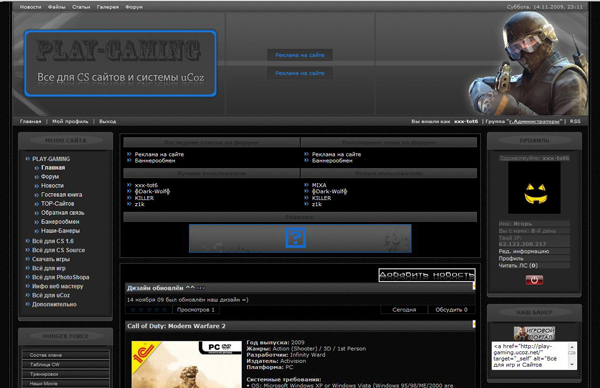Expand Дополнительно category

(x=54, y=305)
